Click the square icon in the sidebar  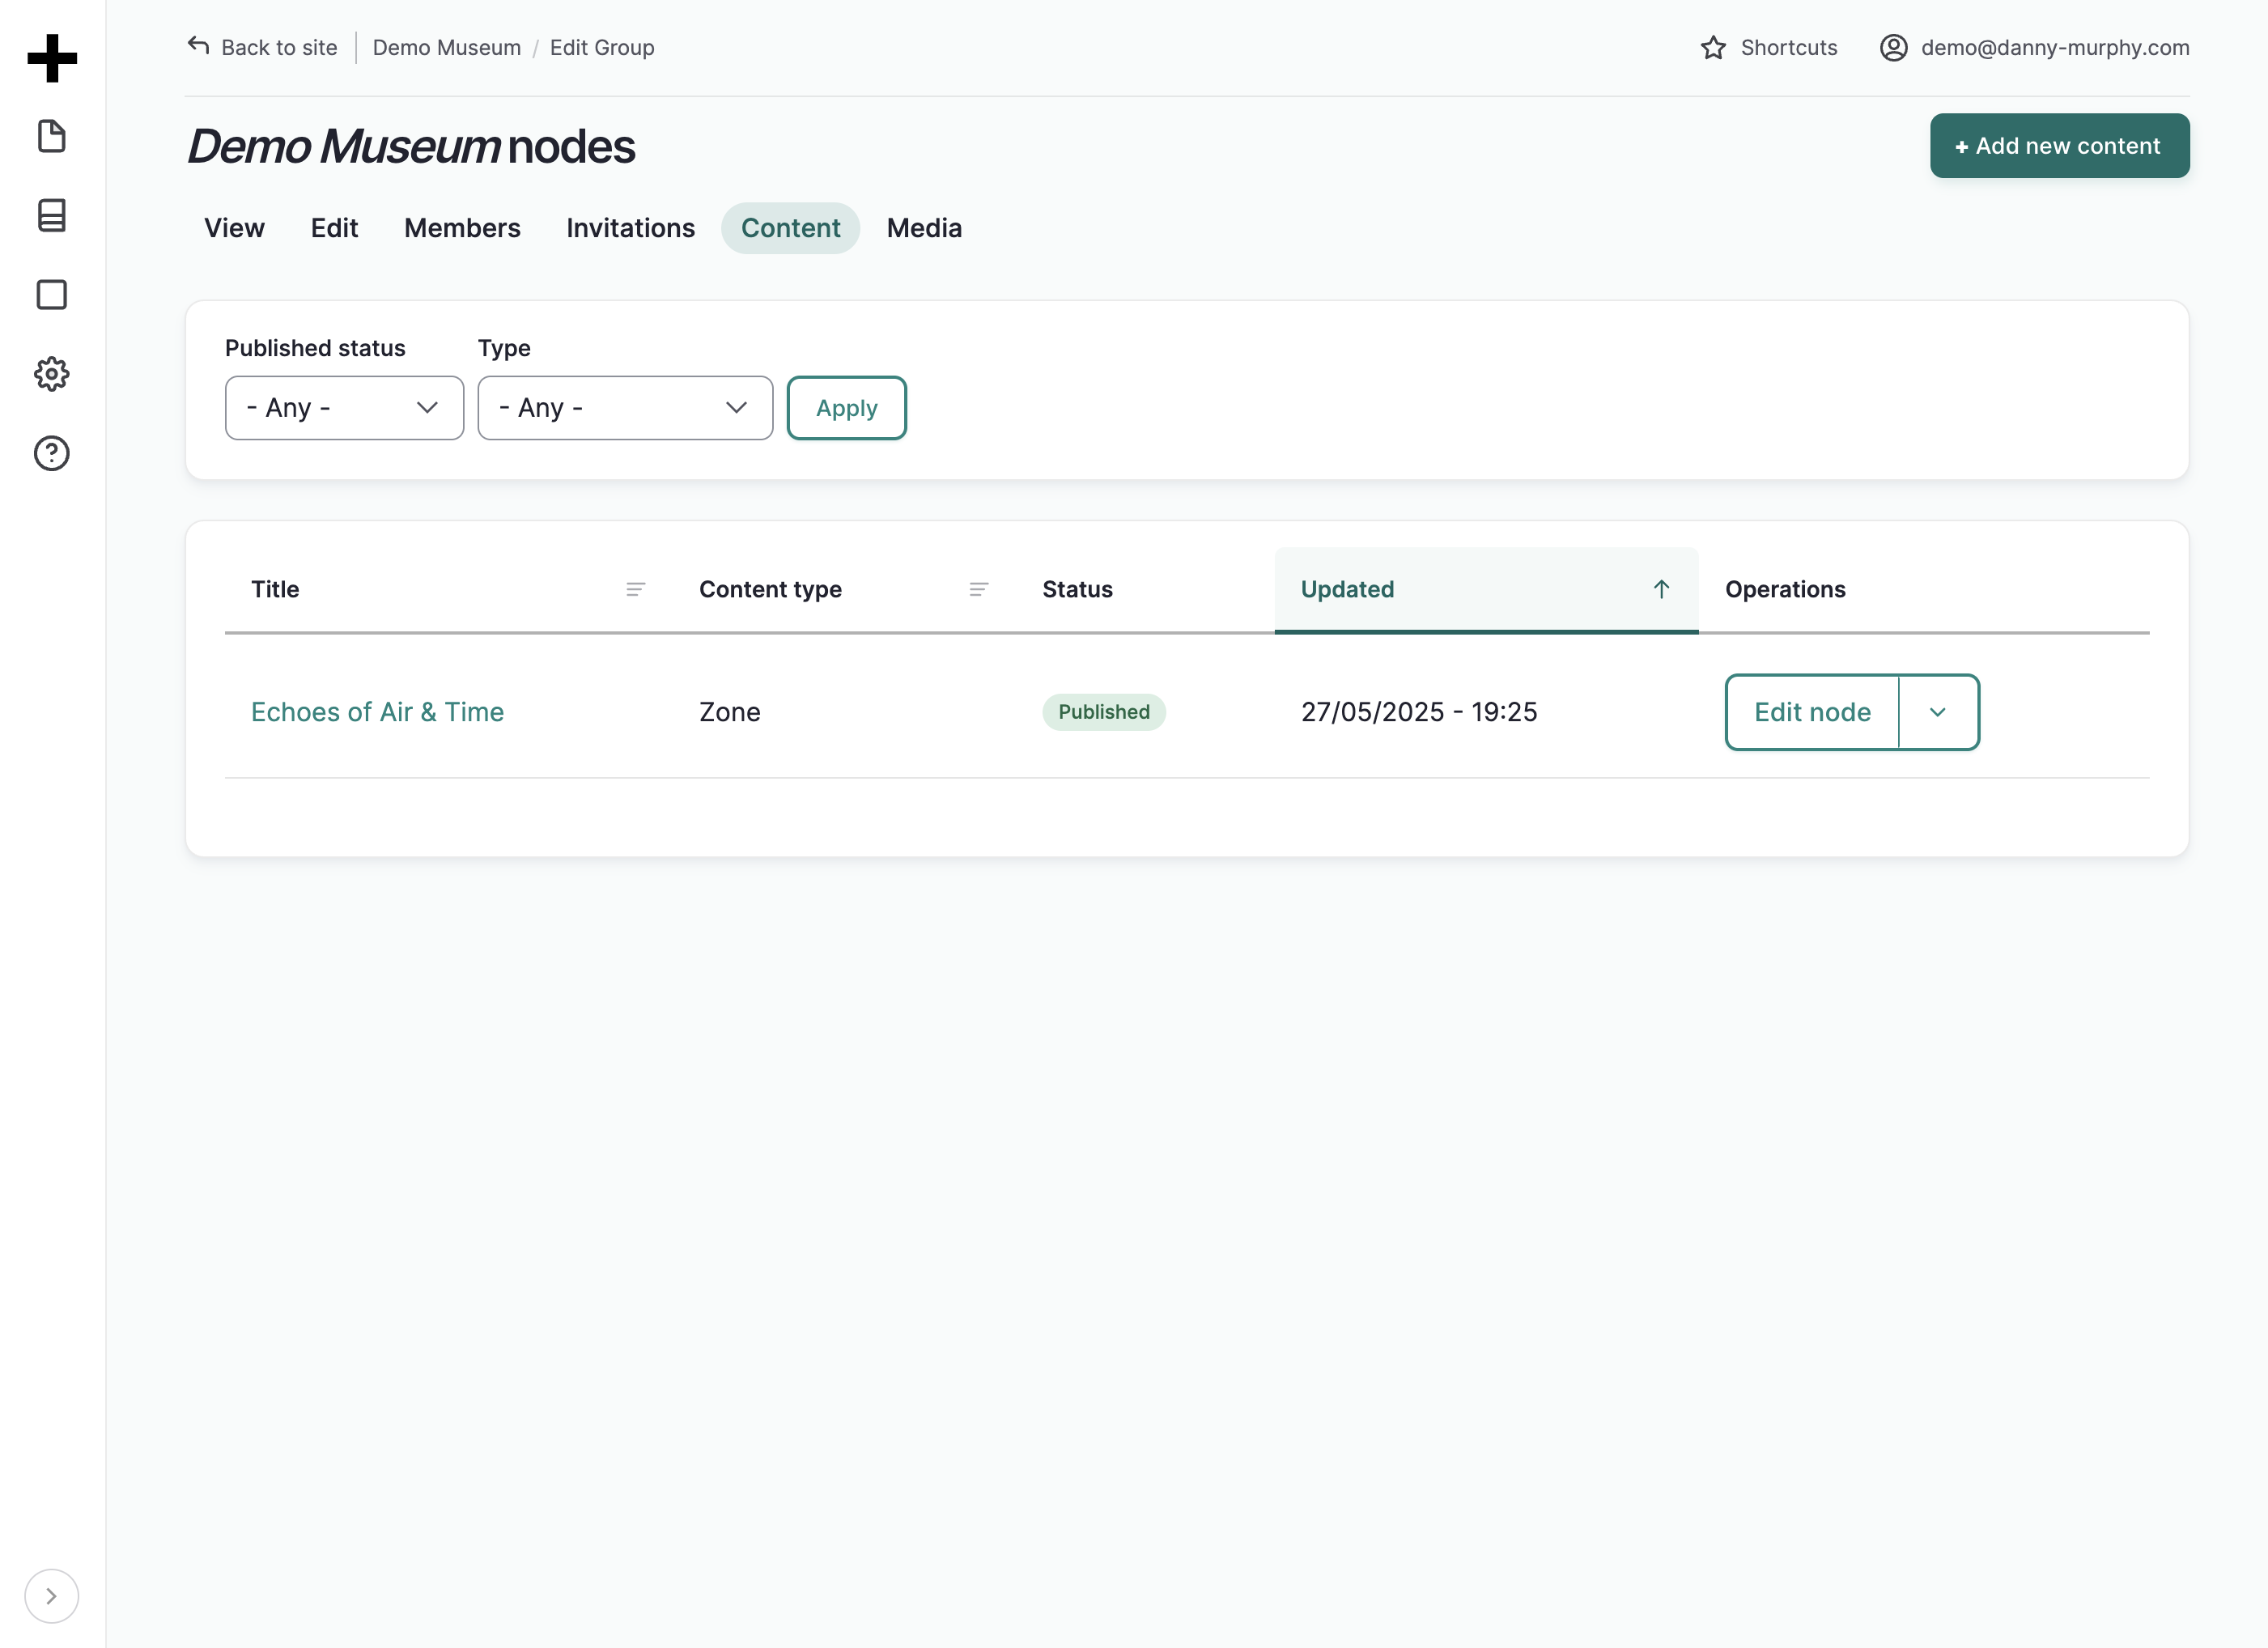click(x=52, y=295)
